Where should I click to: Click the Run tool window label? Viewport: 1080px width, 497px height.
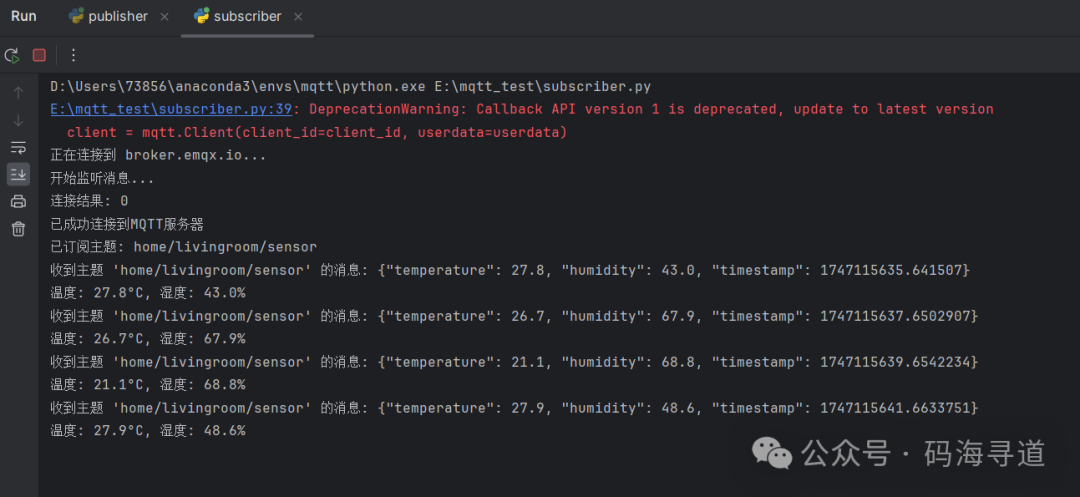pos(23,17)
